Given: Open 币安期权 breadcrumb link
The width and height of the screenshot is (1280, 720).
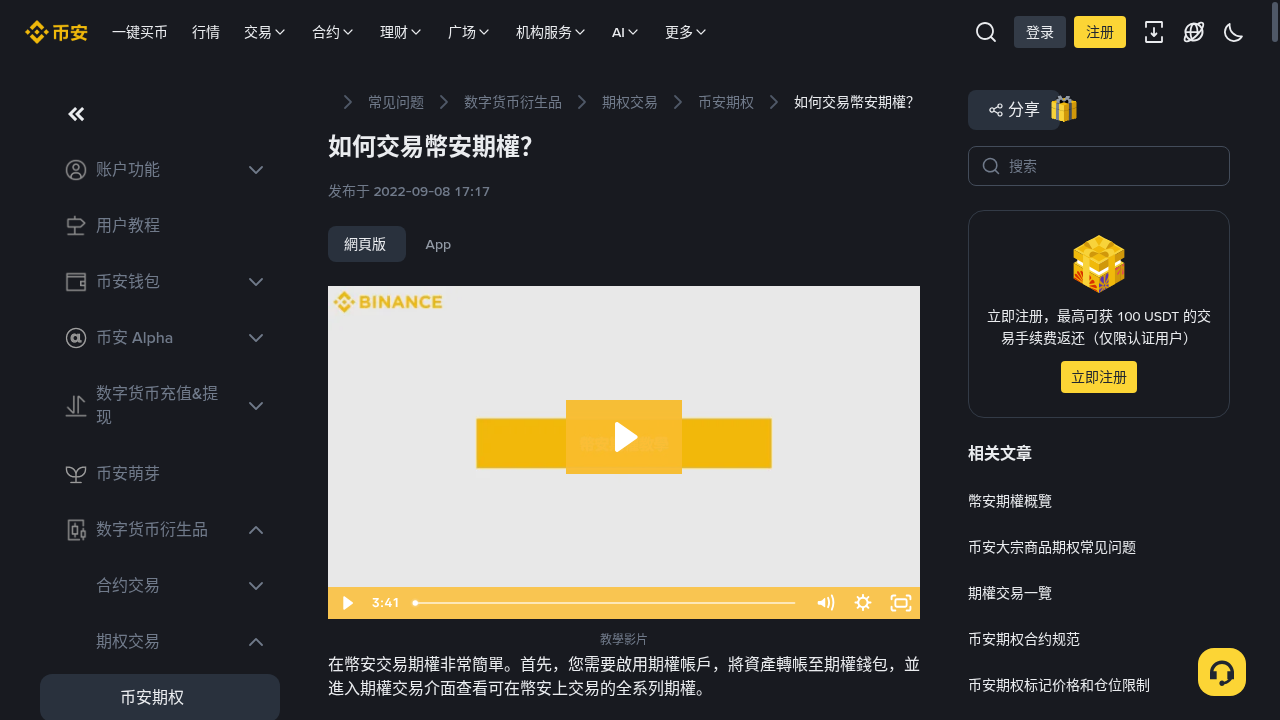Looking at the screenshot, I should coord(726,102).
